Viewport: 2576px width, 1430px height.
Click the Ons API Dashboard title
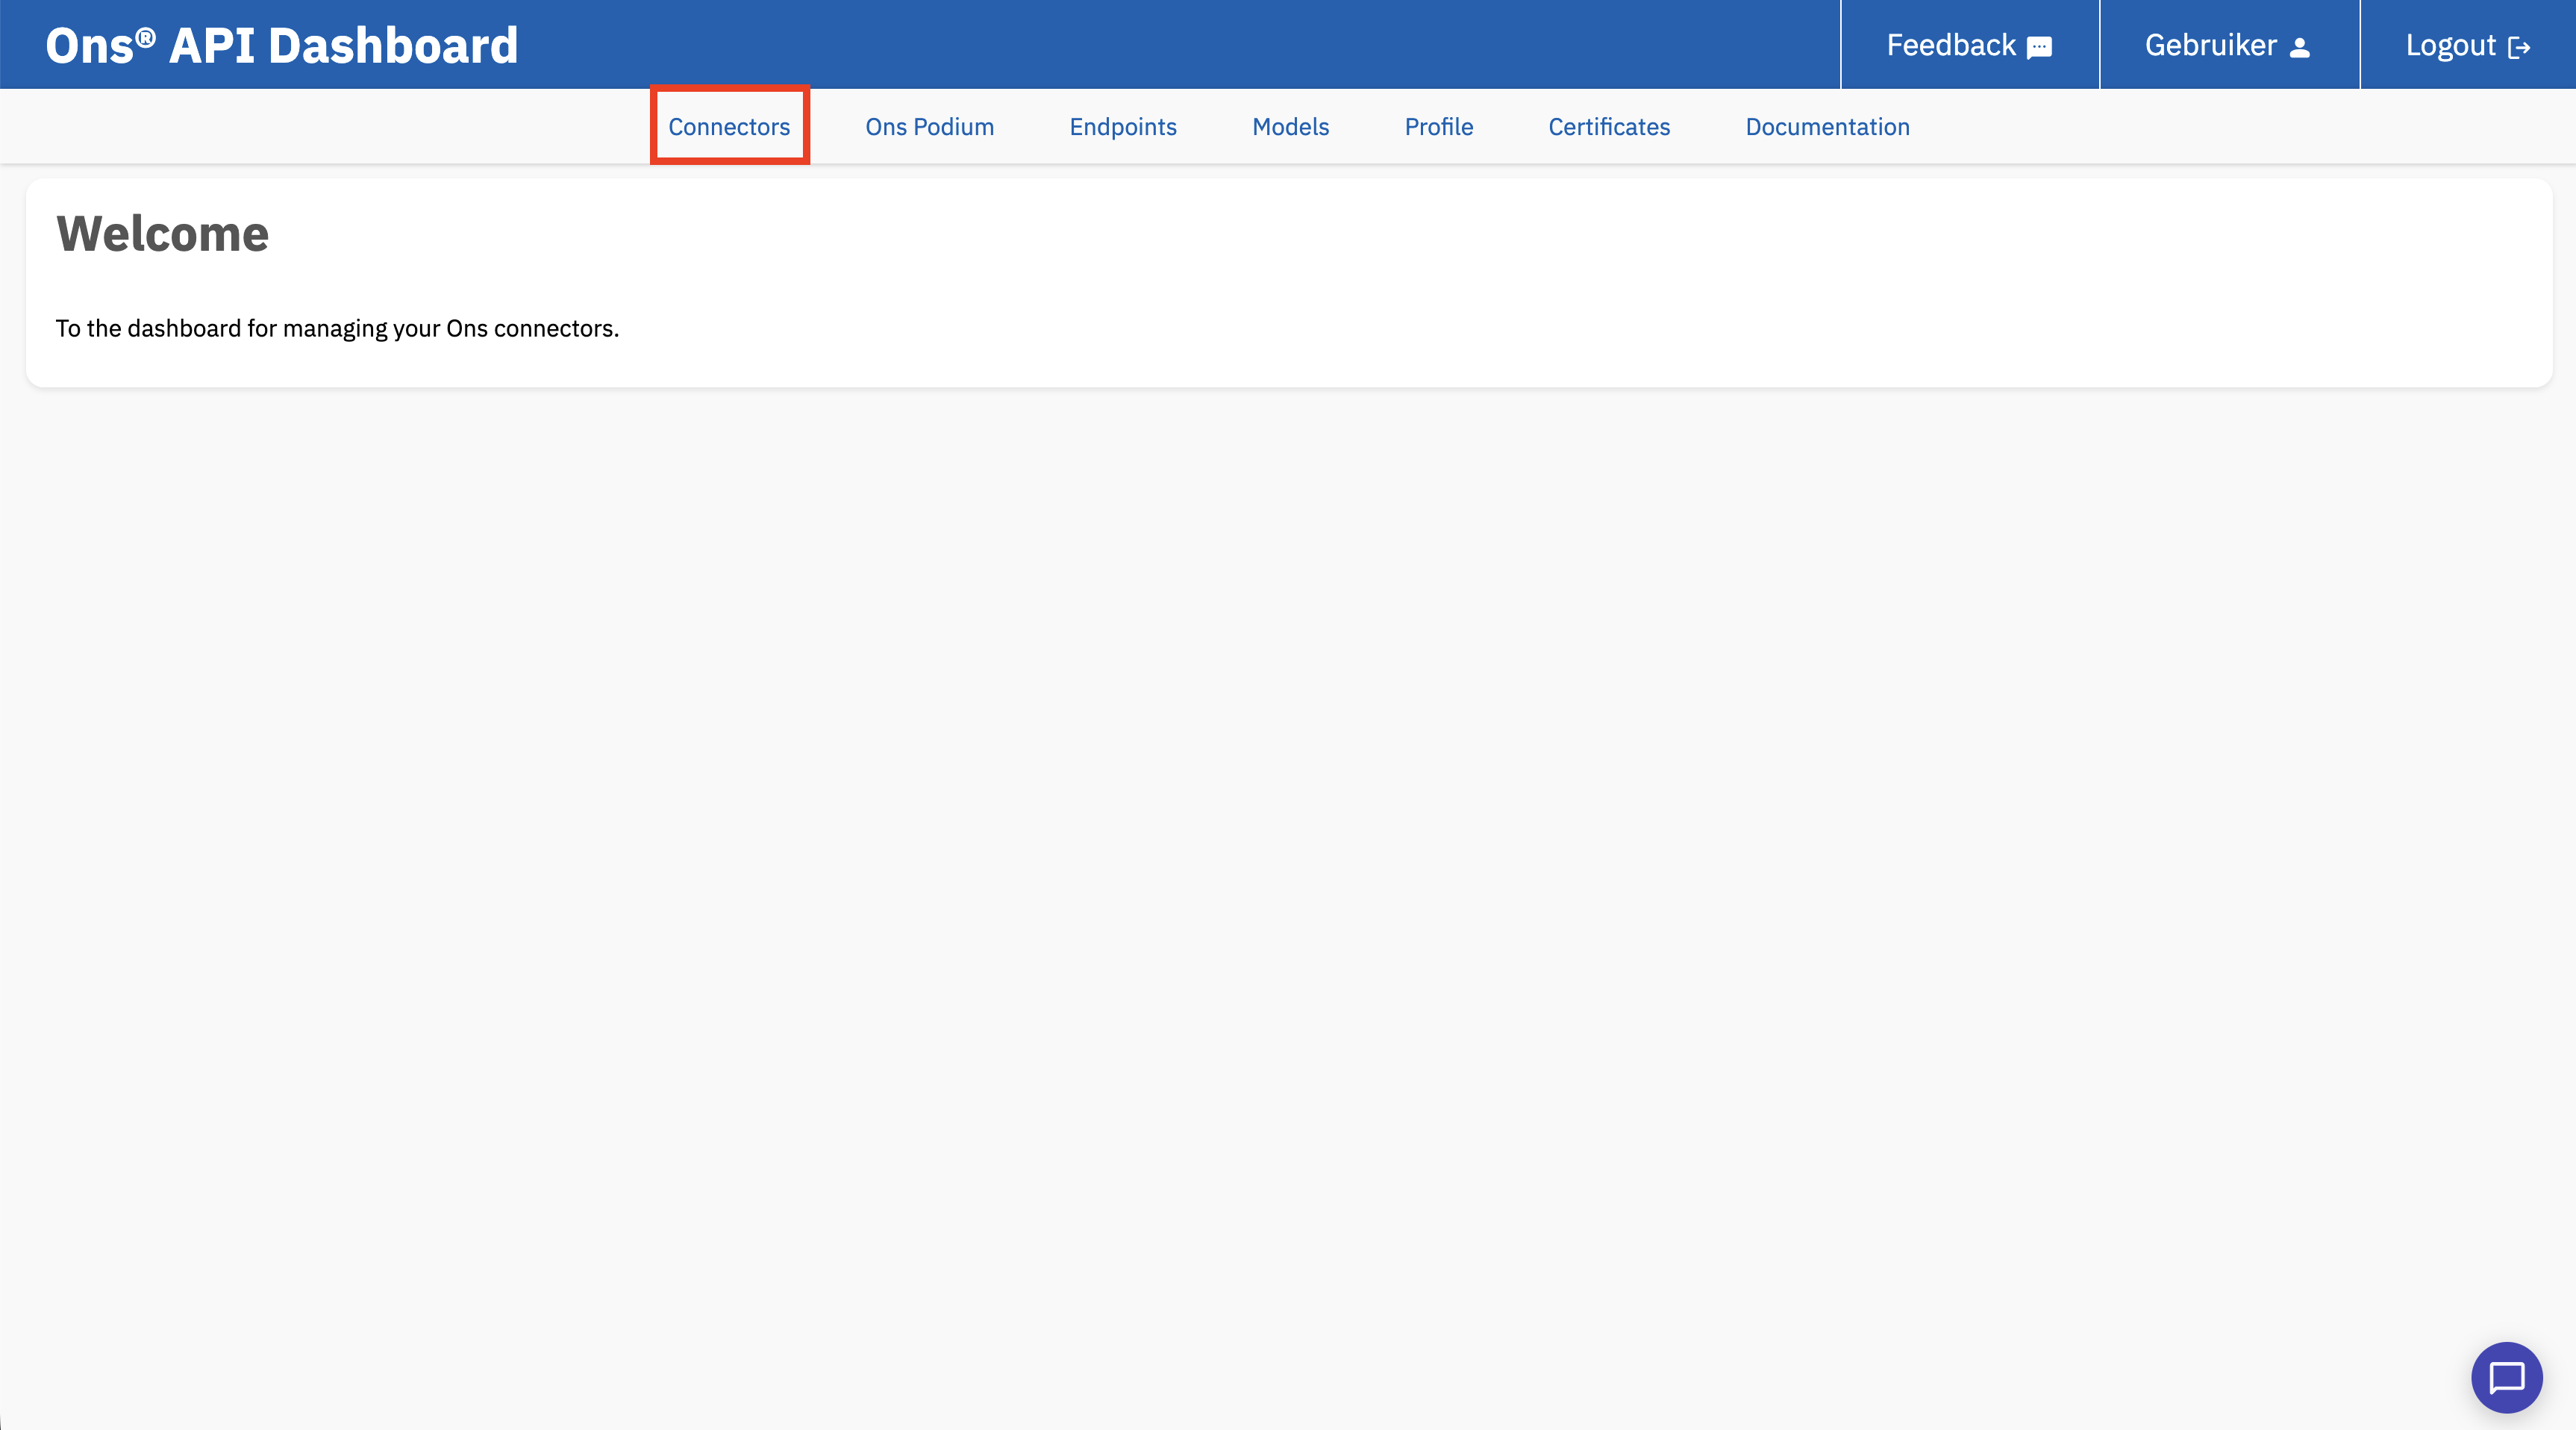[282, 46]
